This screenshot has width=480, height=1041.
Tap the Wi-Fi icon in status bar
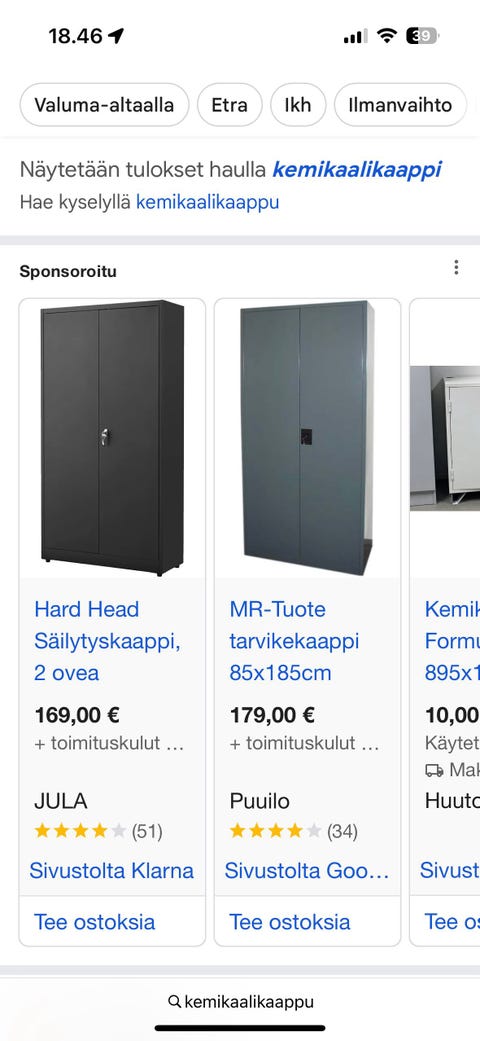[x=386, y=36]
